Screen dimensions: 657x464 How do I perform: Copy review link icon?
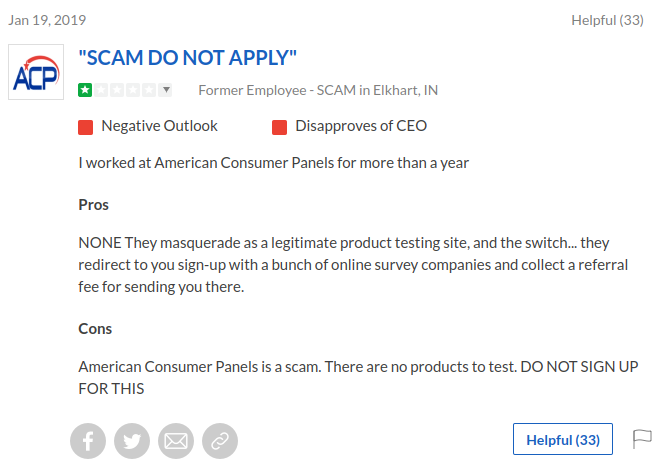coord(220,441)
